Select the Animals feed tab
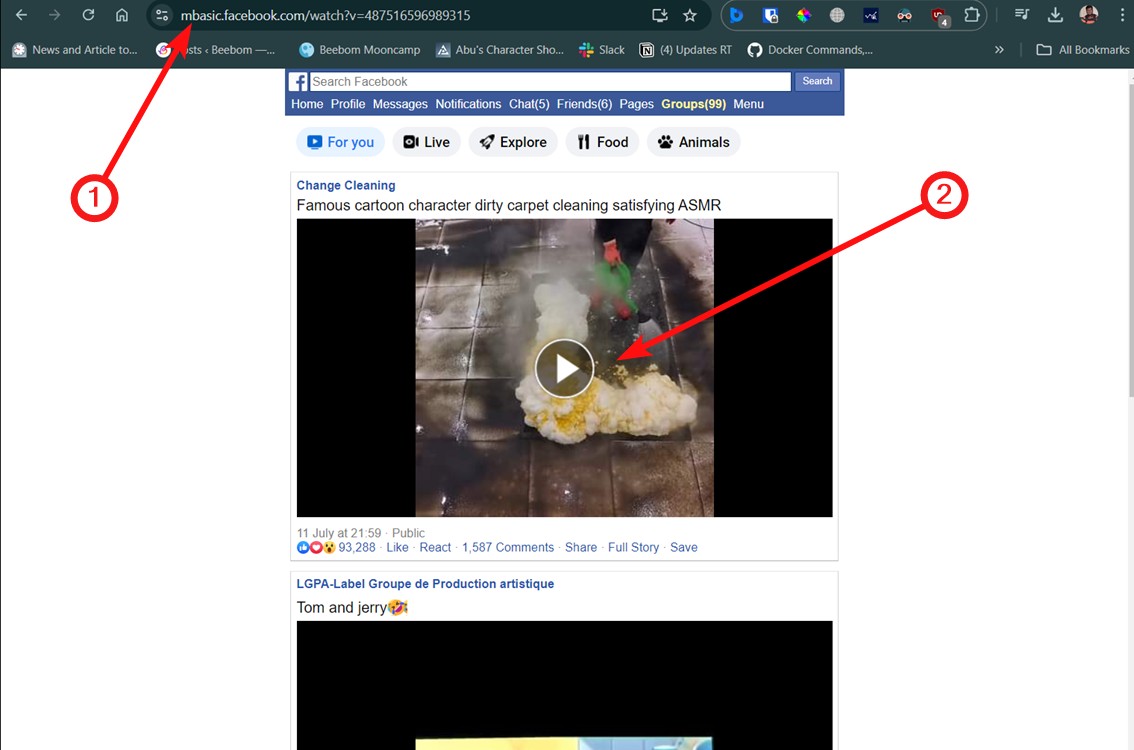 click(x=693, y=142)
